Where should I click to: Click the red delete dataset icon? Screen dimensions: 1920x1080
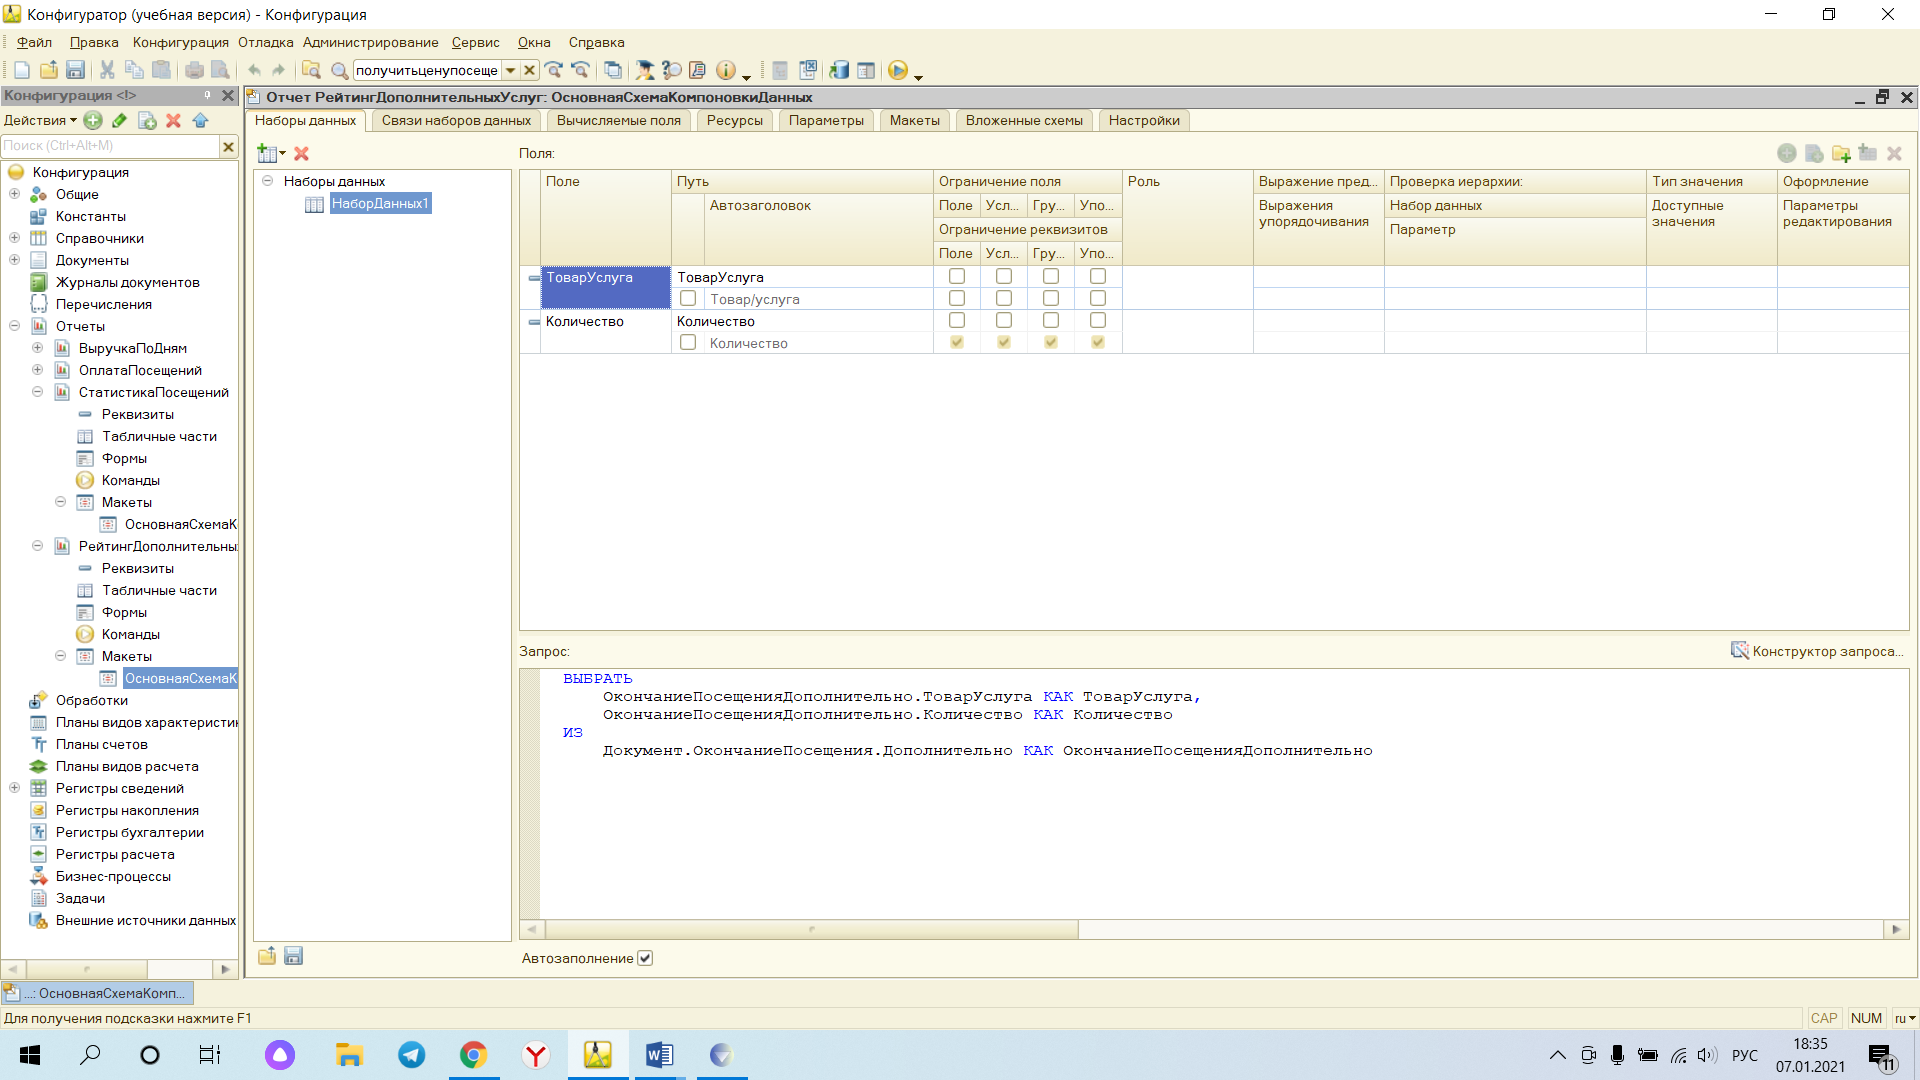(x=301, y=153)
